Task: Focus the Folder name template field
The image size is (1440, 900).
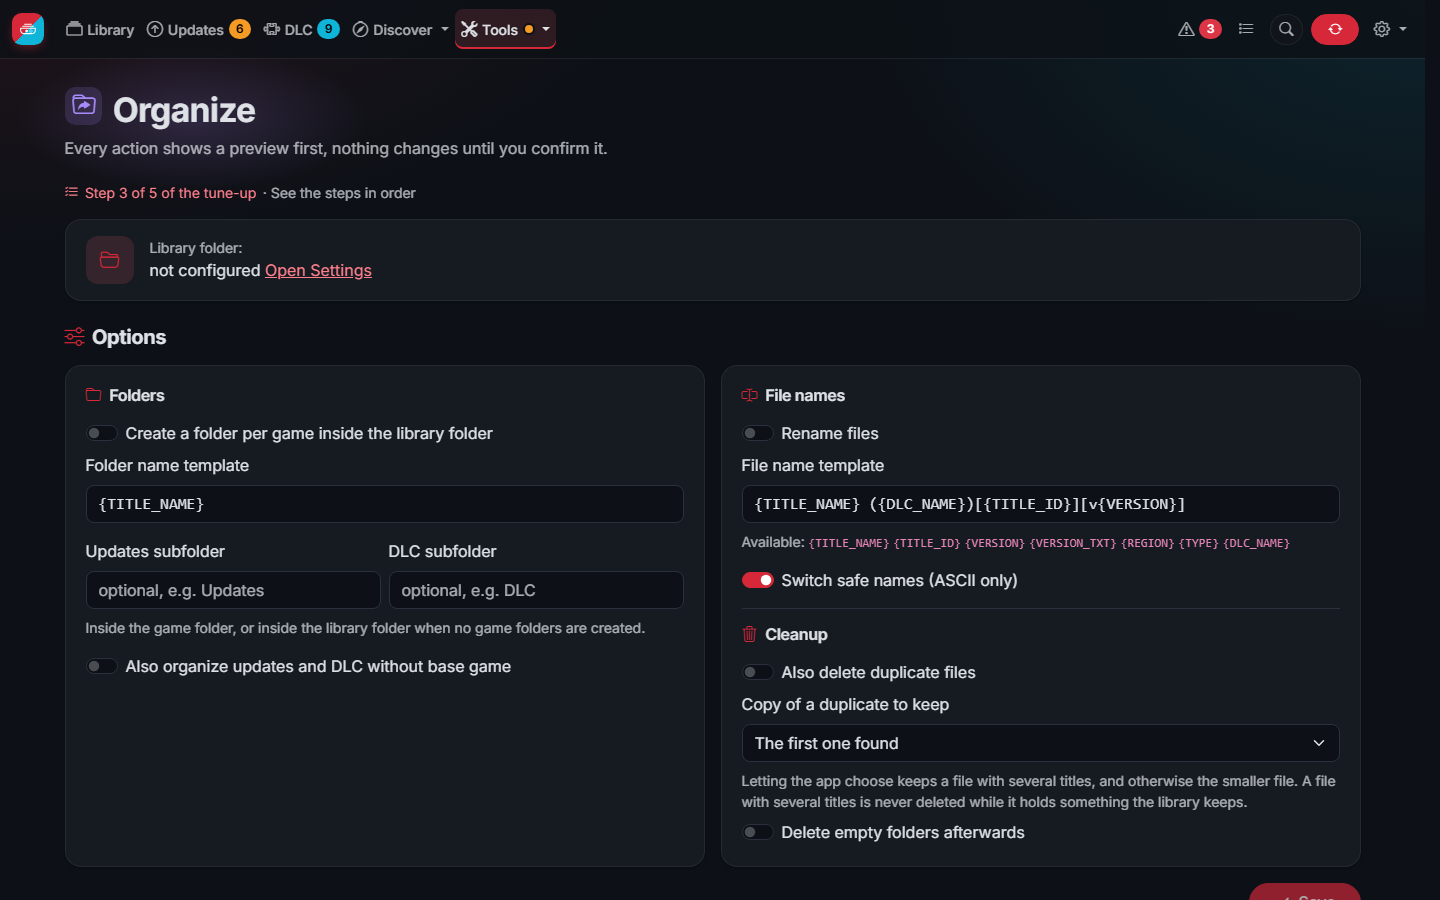Action: 384,504
